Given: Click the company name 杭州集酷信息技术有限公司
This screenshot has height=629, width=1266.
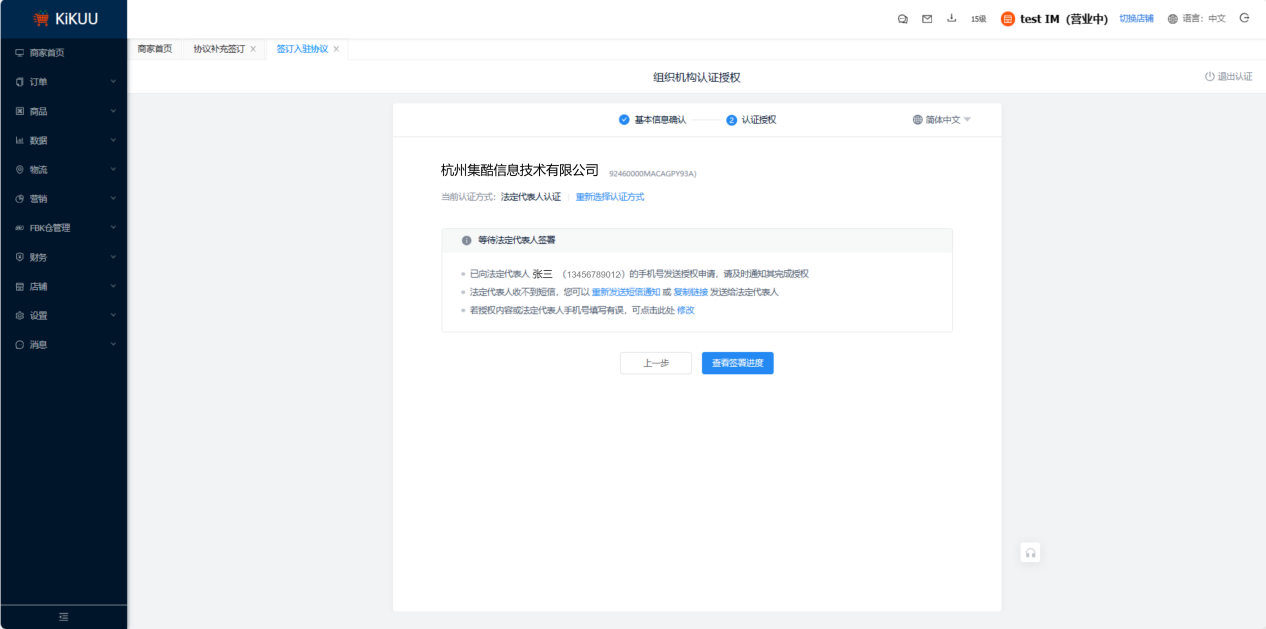Looking at the screenshot, I should (x=520, y=170).
